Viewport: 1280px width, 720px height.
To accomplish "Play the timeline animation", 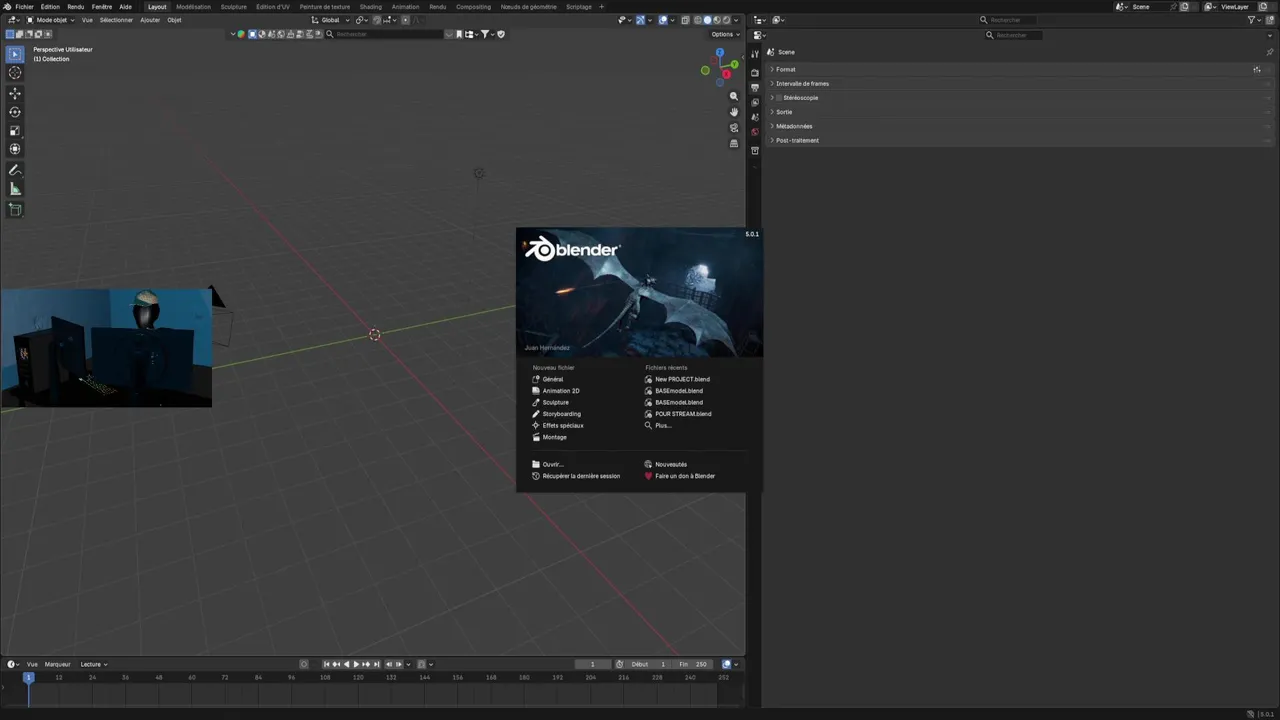I will [x=356, y=664].
